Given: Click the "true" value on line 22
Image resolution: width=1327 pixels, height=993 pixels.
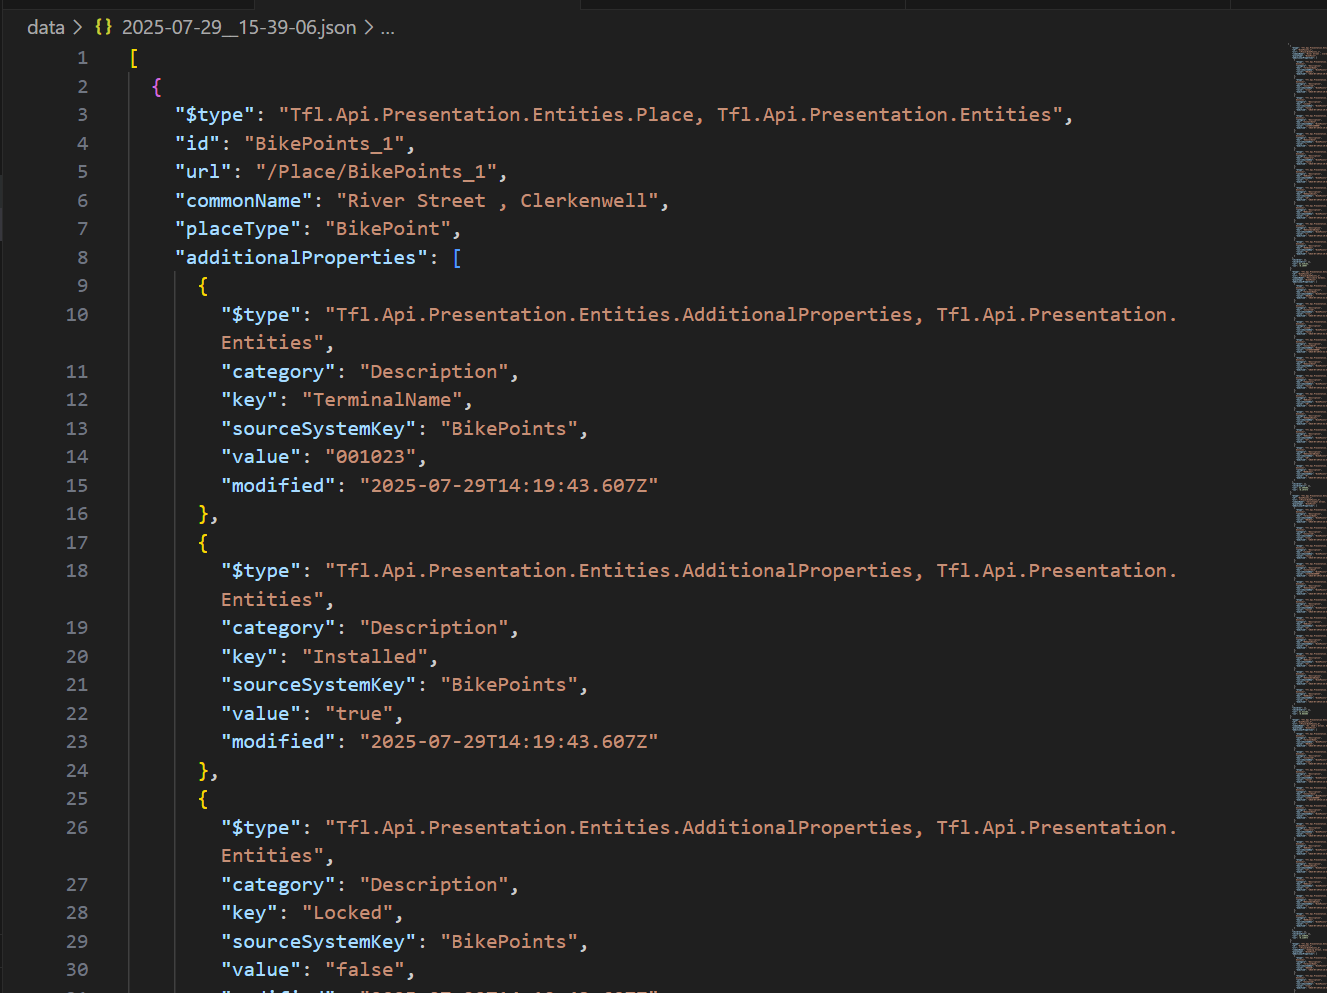Looking at the screenshot, I should point(359,714).
